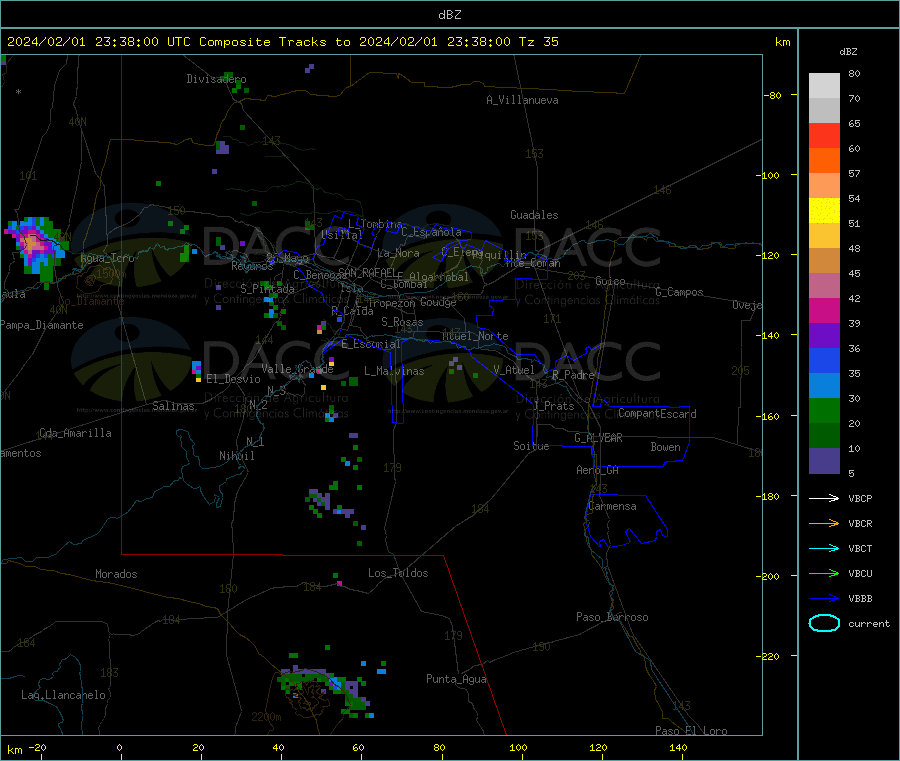Click the white VBCP arrow in legend
Screen dimensions: 900x761
pyautogui.click(x=824, y=498)
